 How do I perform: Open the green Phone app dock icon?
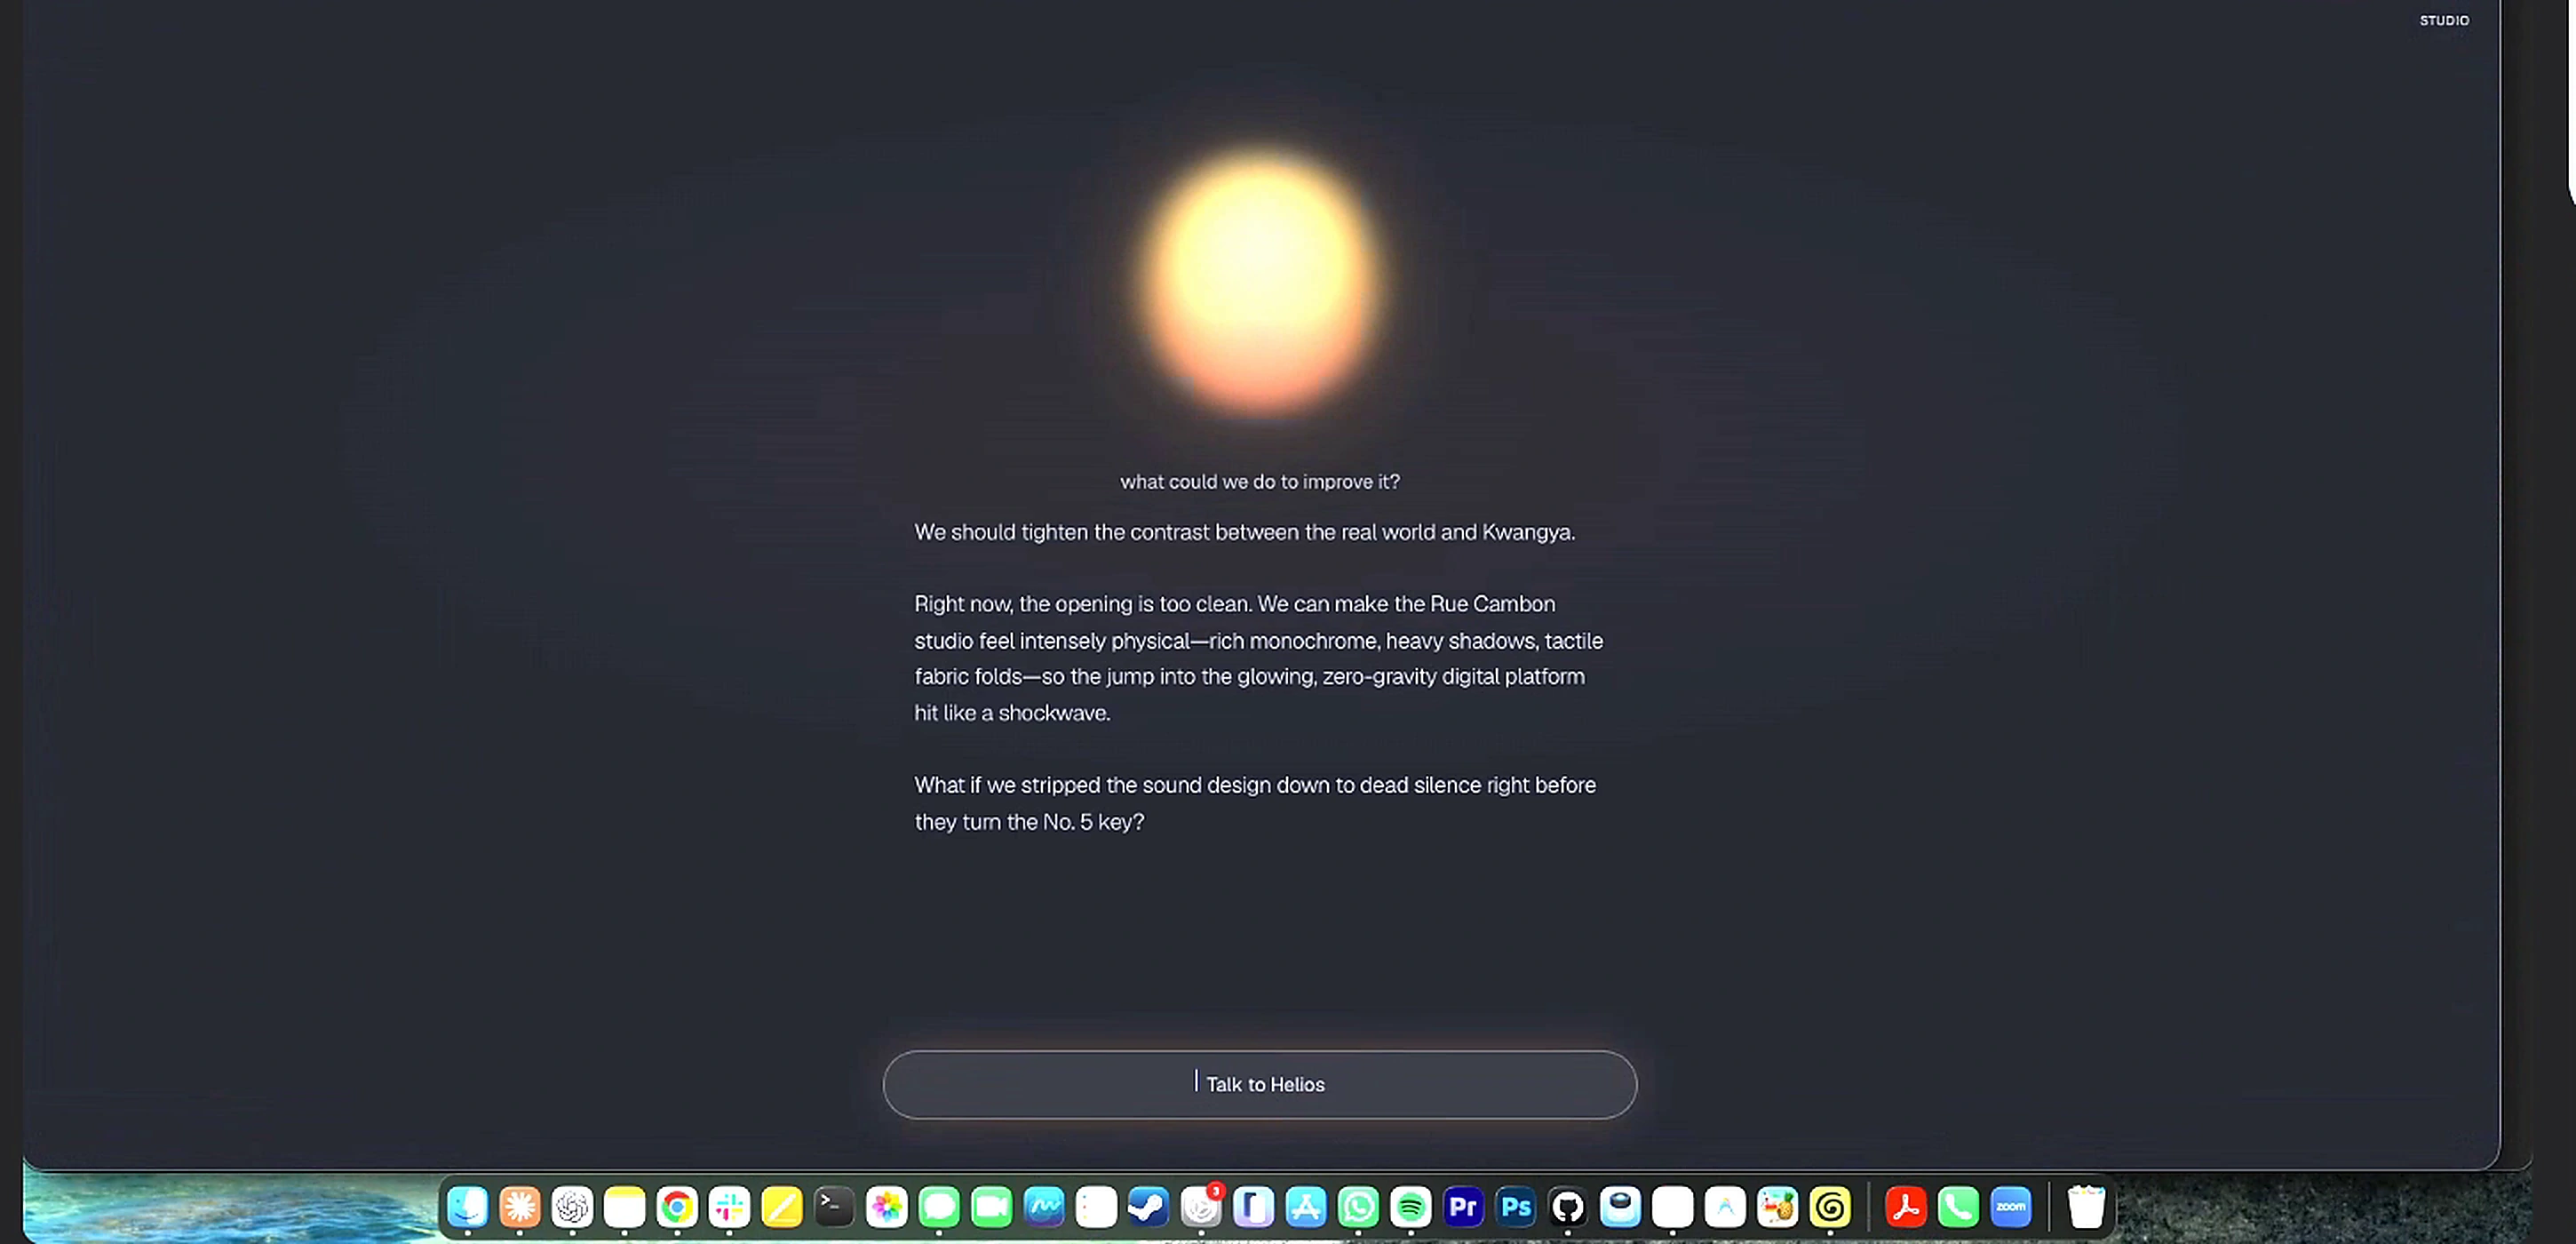[1958, 1207]
